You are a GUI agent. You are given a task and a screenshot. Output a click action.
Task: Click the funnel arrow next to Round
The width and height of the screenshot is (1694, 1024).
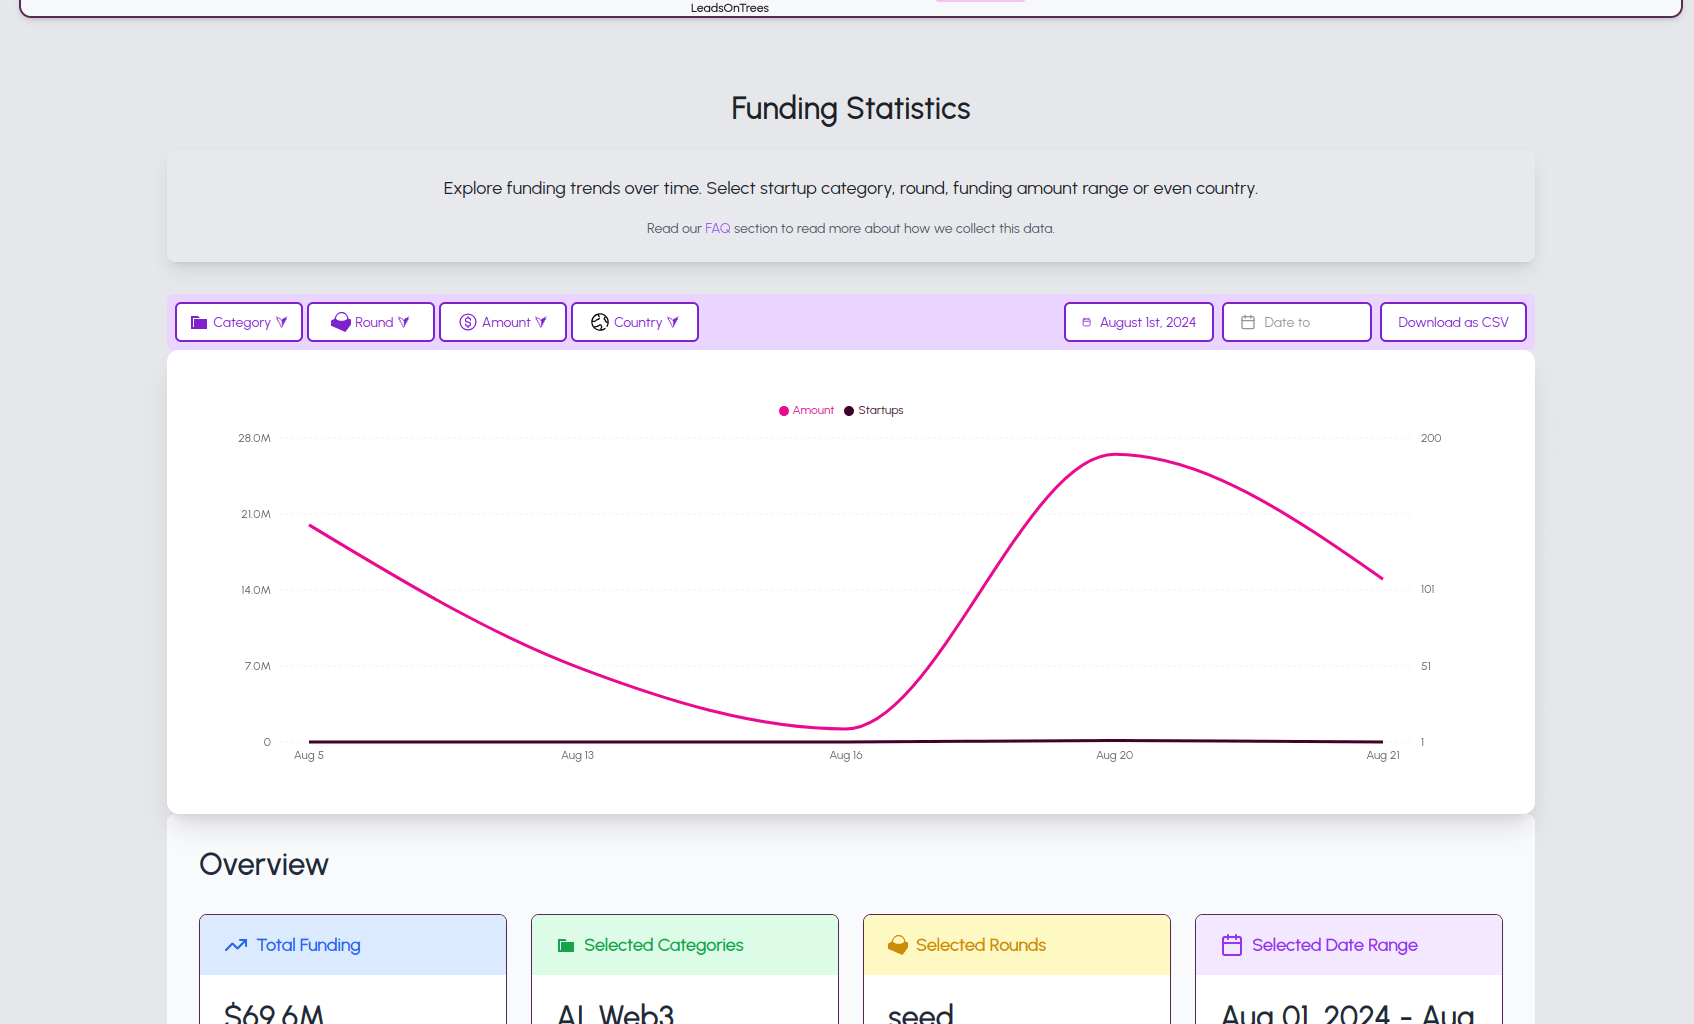[x=403, y=322]
